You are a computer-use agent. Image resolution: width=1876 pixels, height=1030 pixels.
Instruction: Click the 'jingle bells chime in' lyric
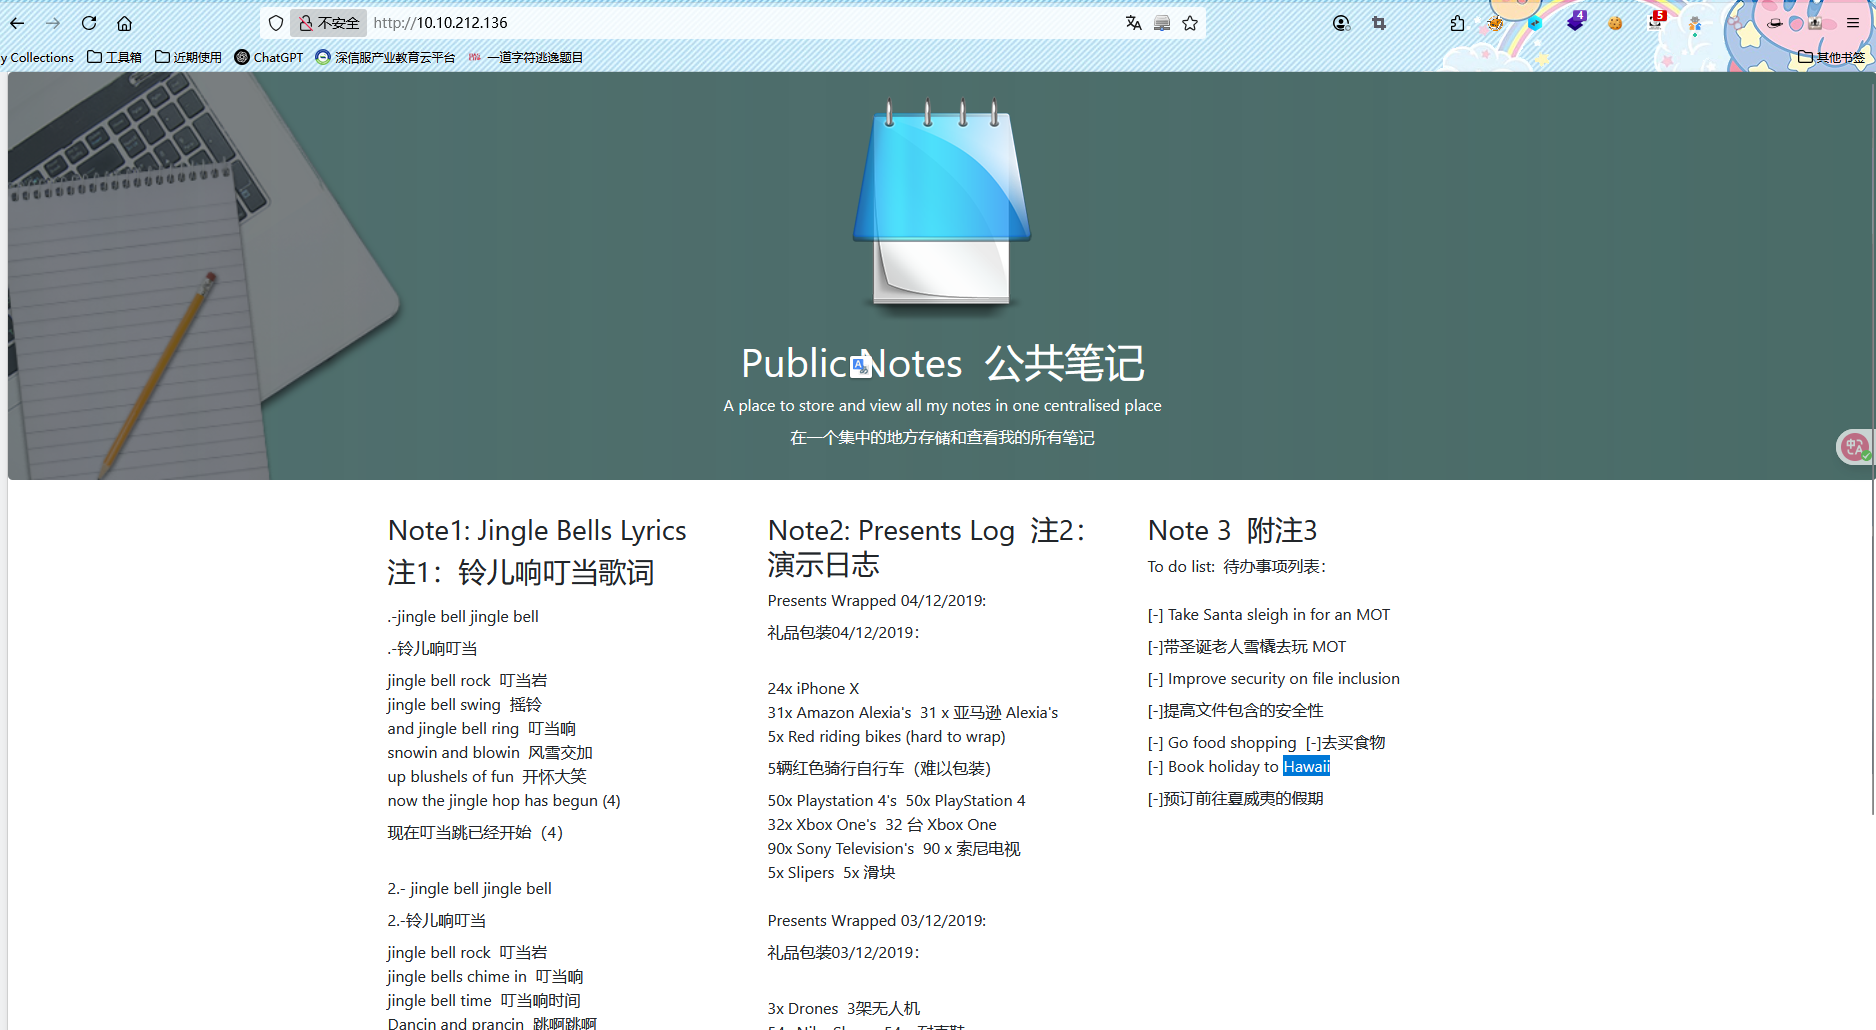click(x=457, y=977)
